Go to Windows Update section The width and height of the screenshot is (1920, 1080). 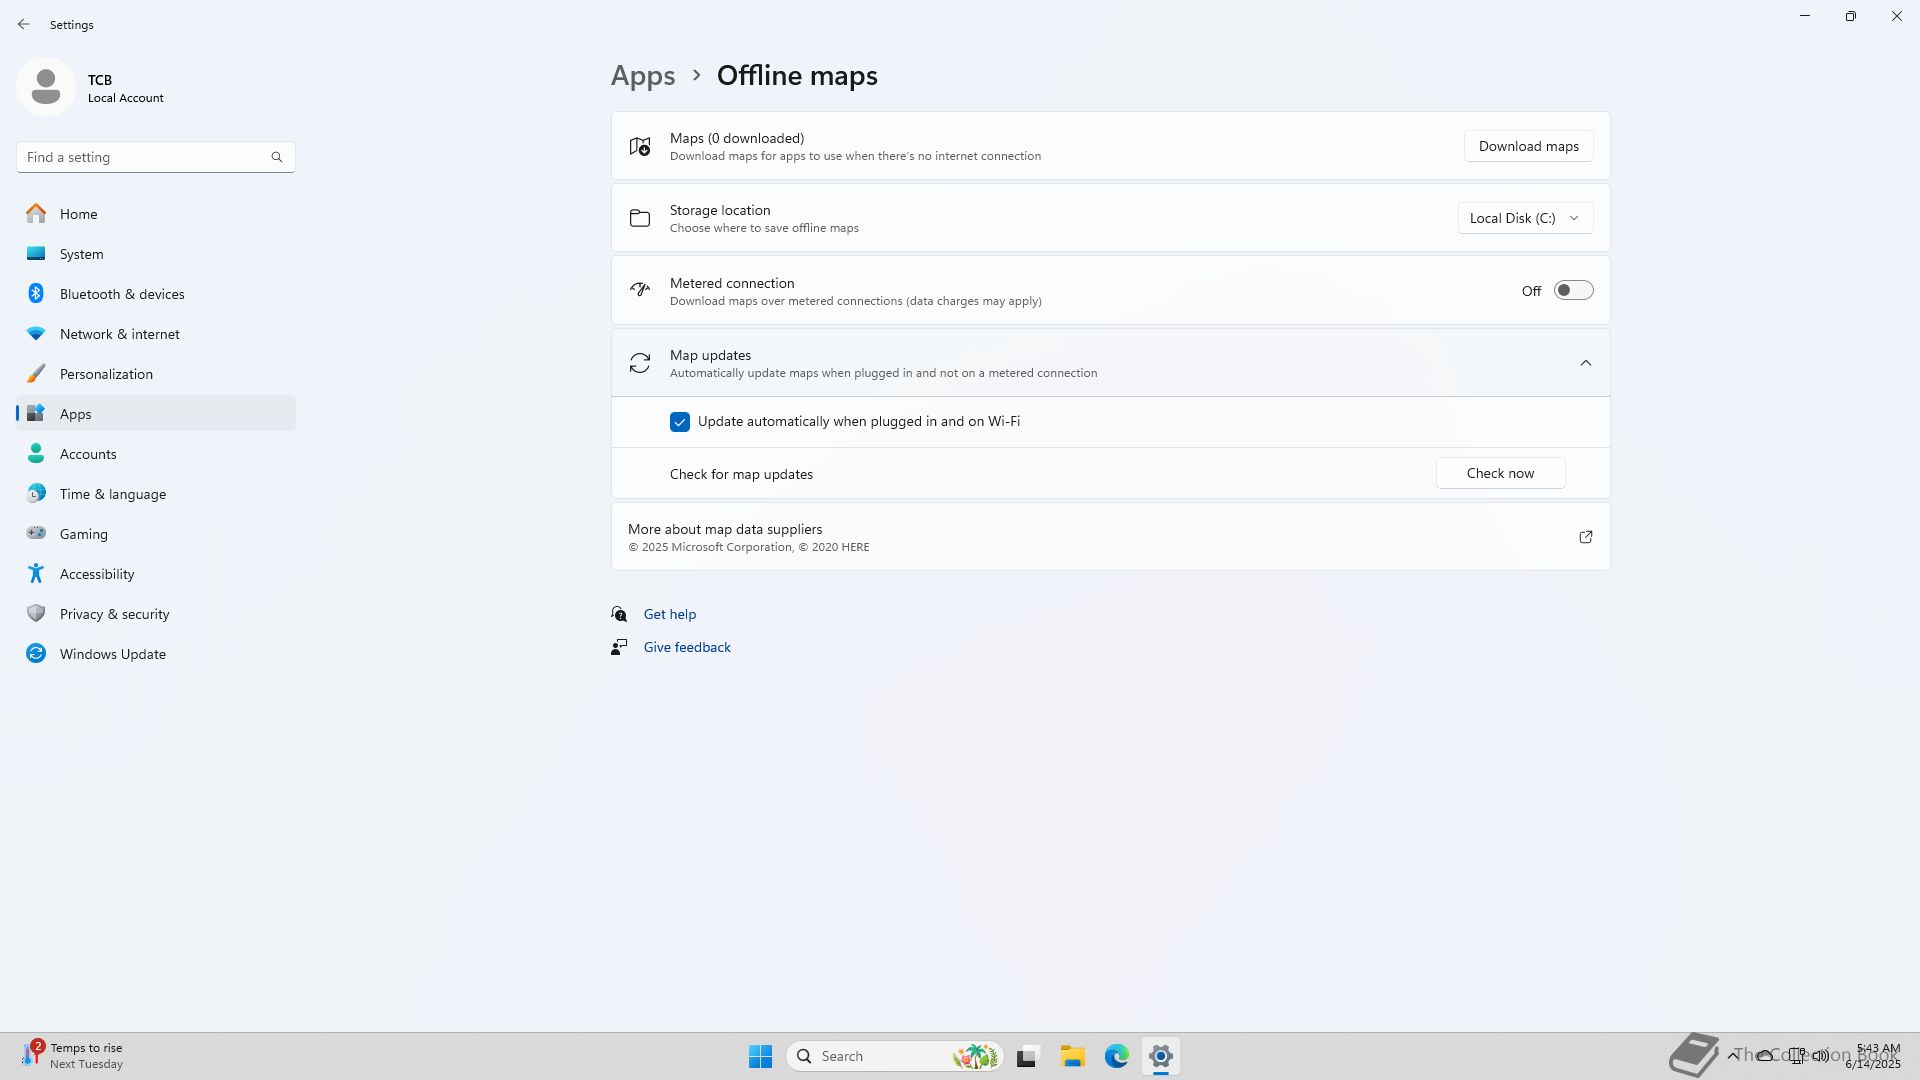(x=112, y=654)
